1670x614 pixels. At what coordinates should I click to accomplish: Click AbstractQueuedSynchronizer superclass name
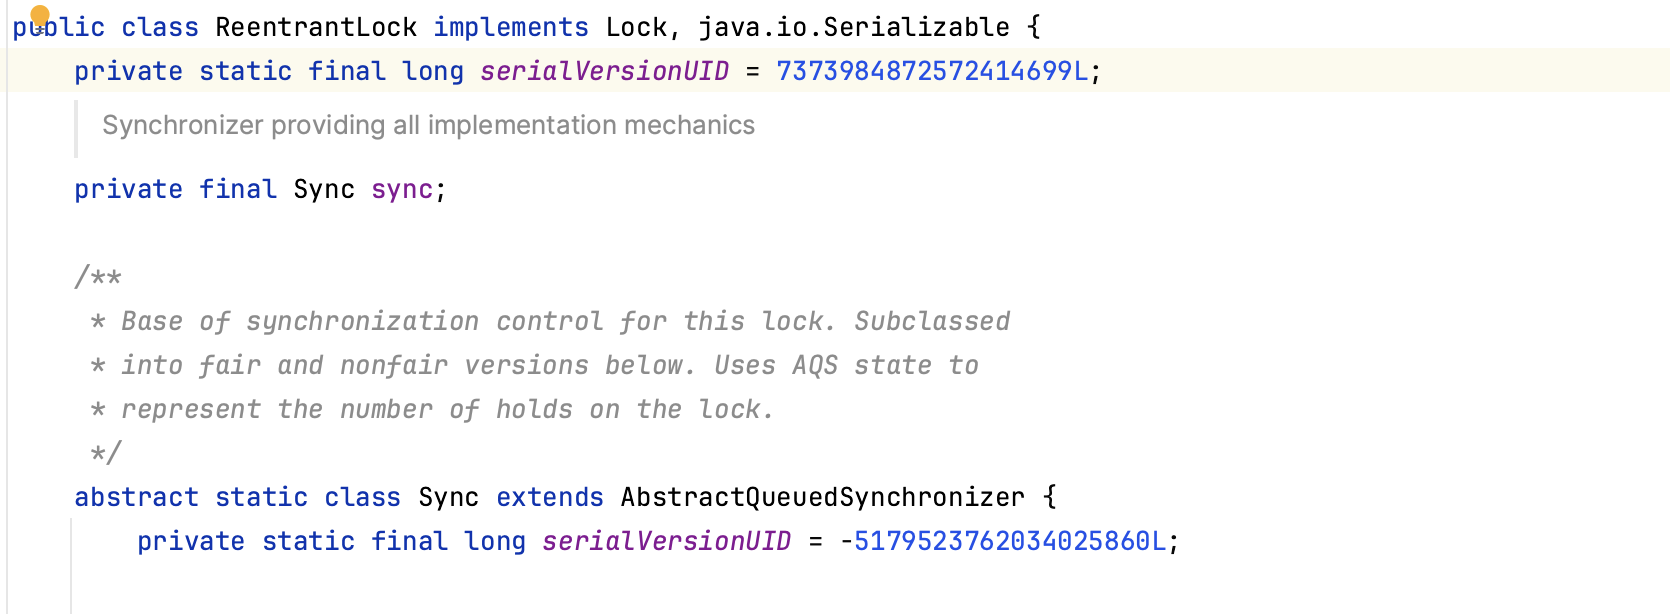tap(823, 497)
